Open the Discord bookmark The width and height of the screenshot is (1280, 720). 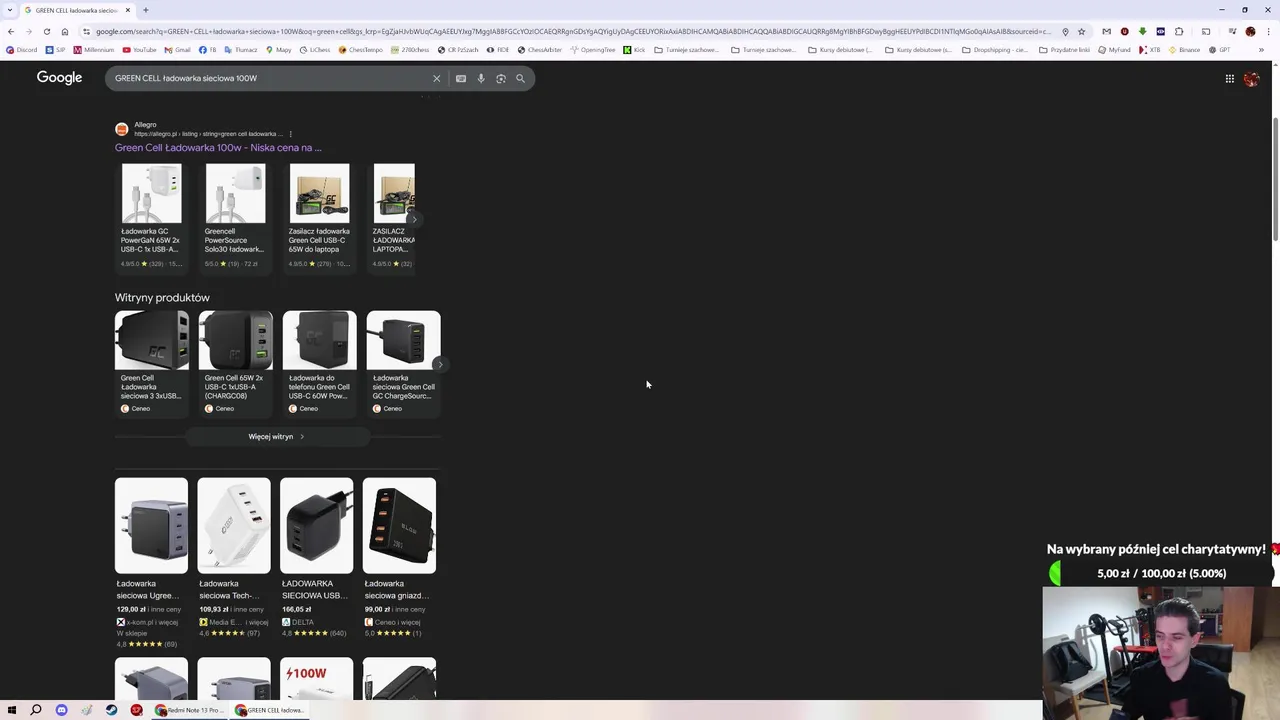[21, 50]
